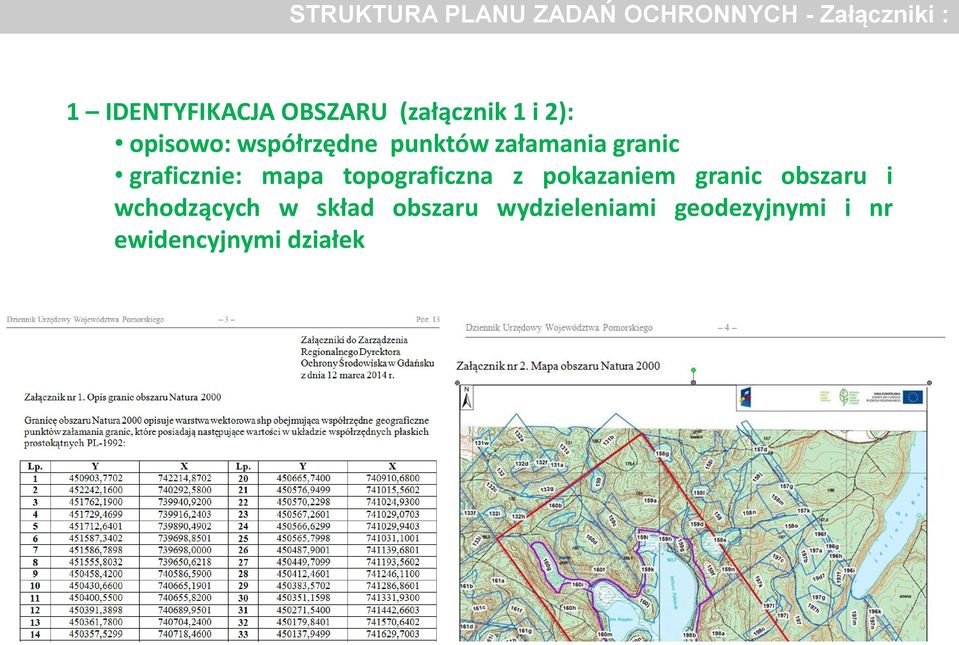Click the 'Poz. 13' page marker

pyautogui.click(x=428, y=320)
